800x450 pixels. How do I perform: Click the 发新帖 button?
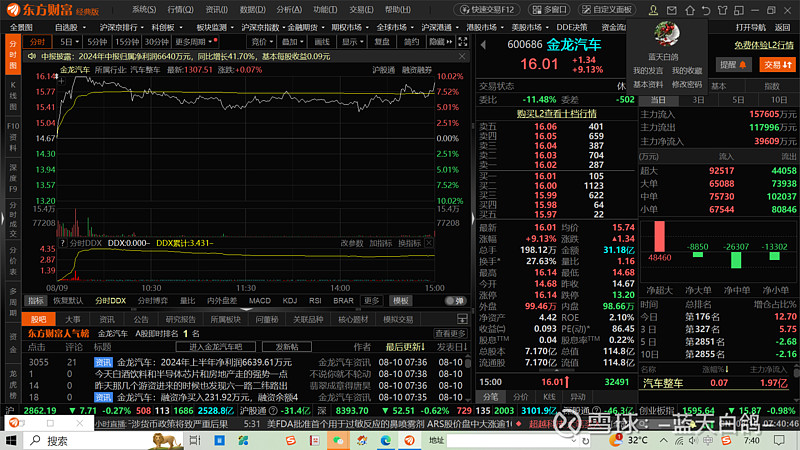click(x=287, y=347)
